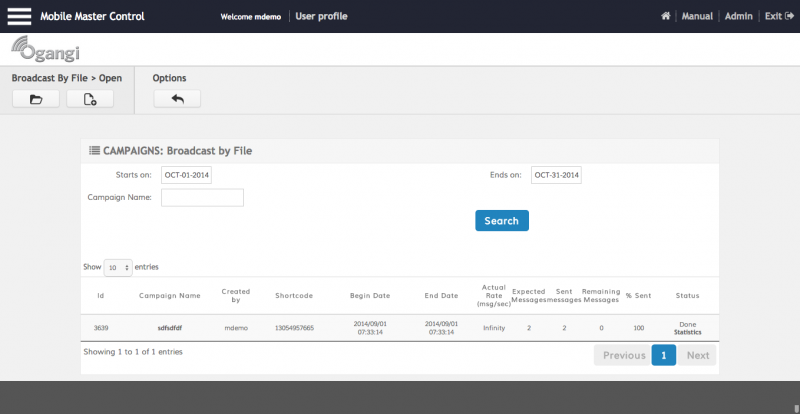Expand the Show entries dropdown

pyautogui.click(x=118, y=268)
